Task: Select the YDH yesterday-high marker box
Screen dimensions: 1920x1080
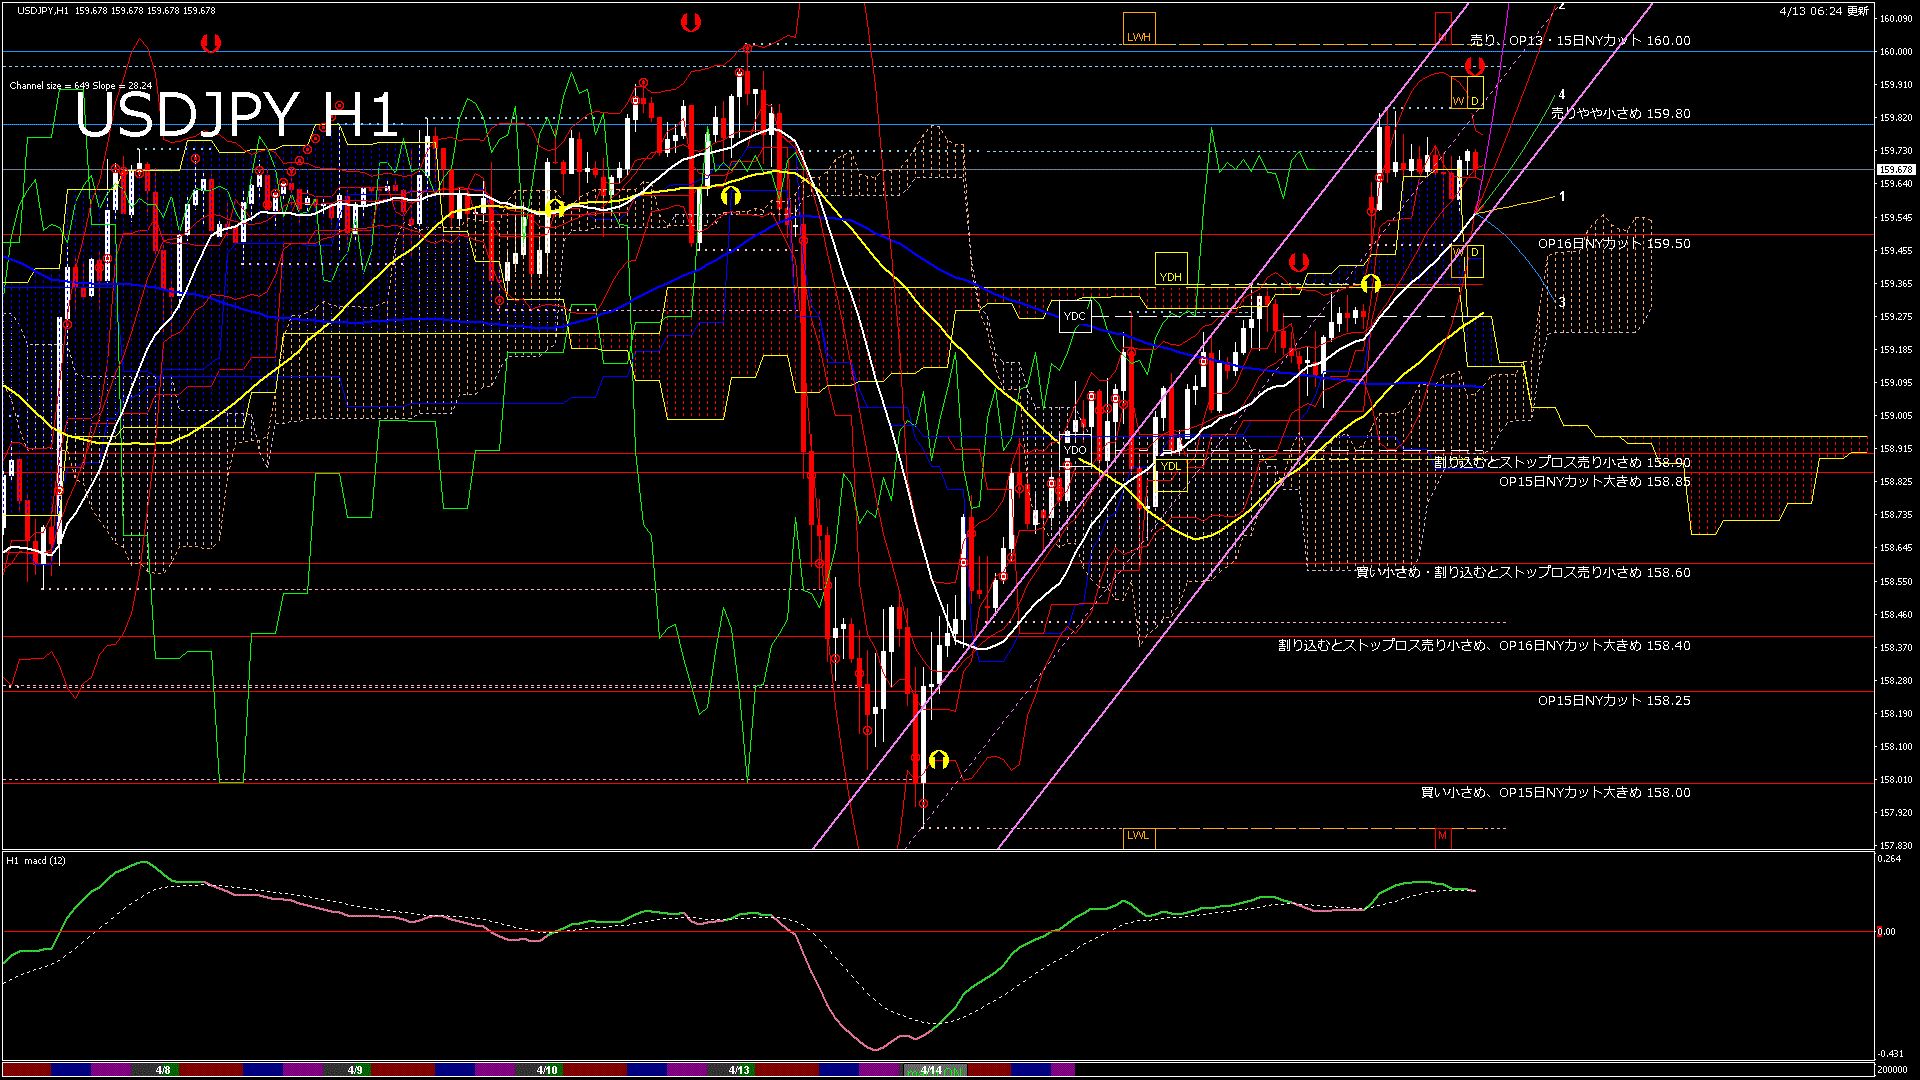Action: tap(1171, 268)
